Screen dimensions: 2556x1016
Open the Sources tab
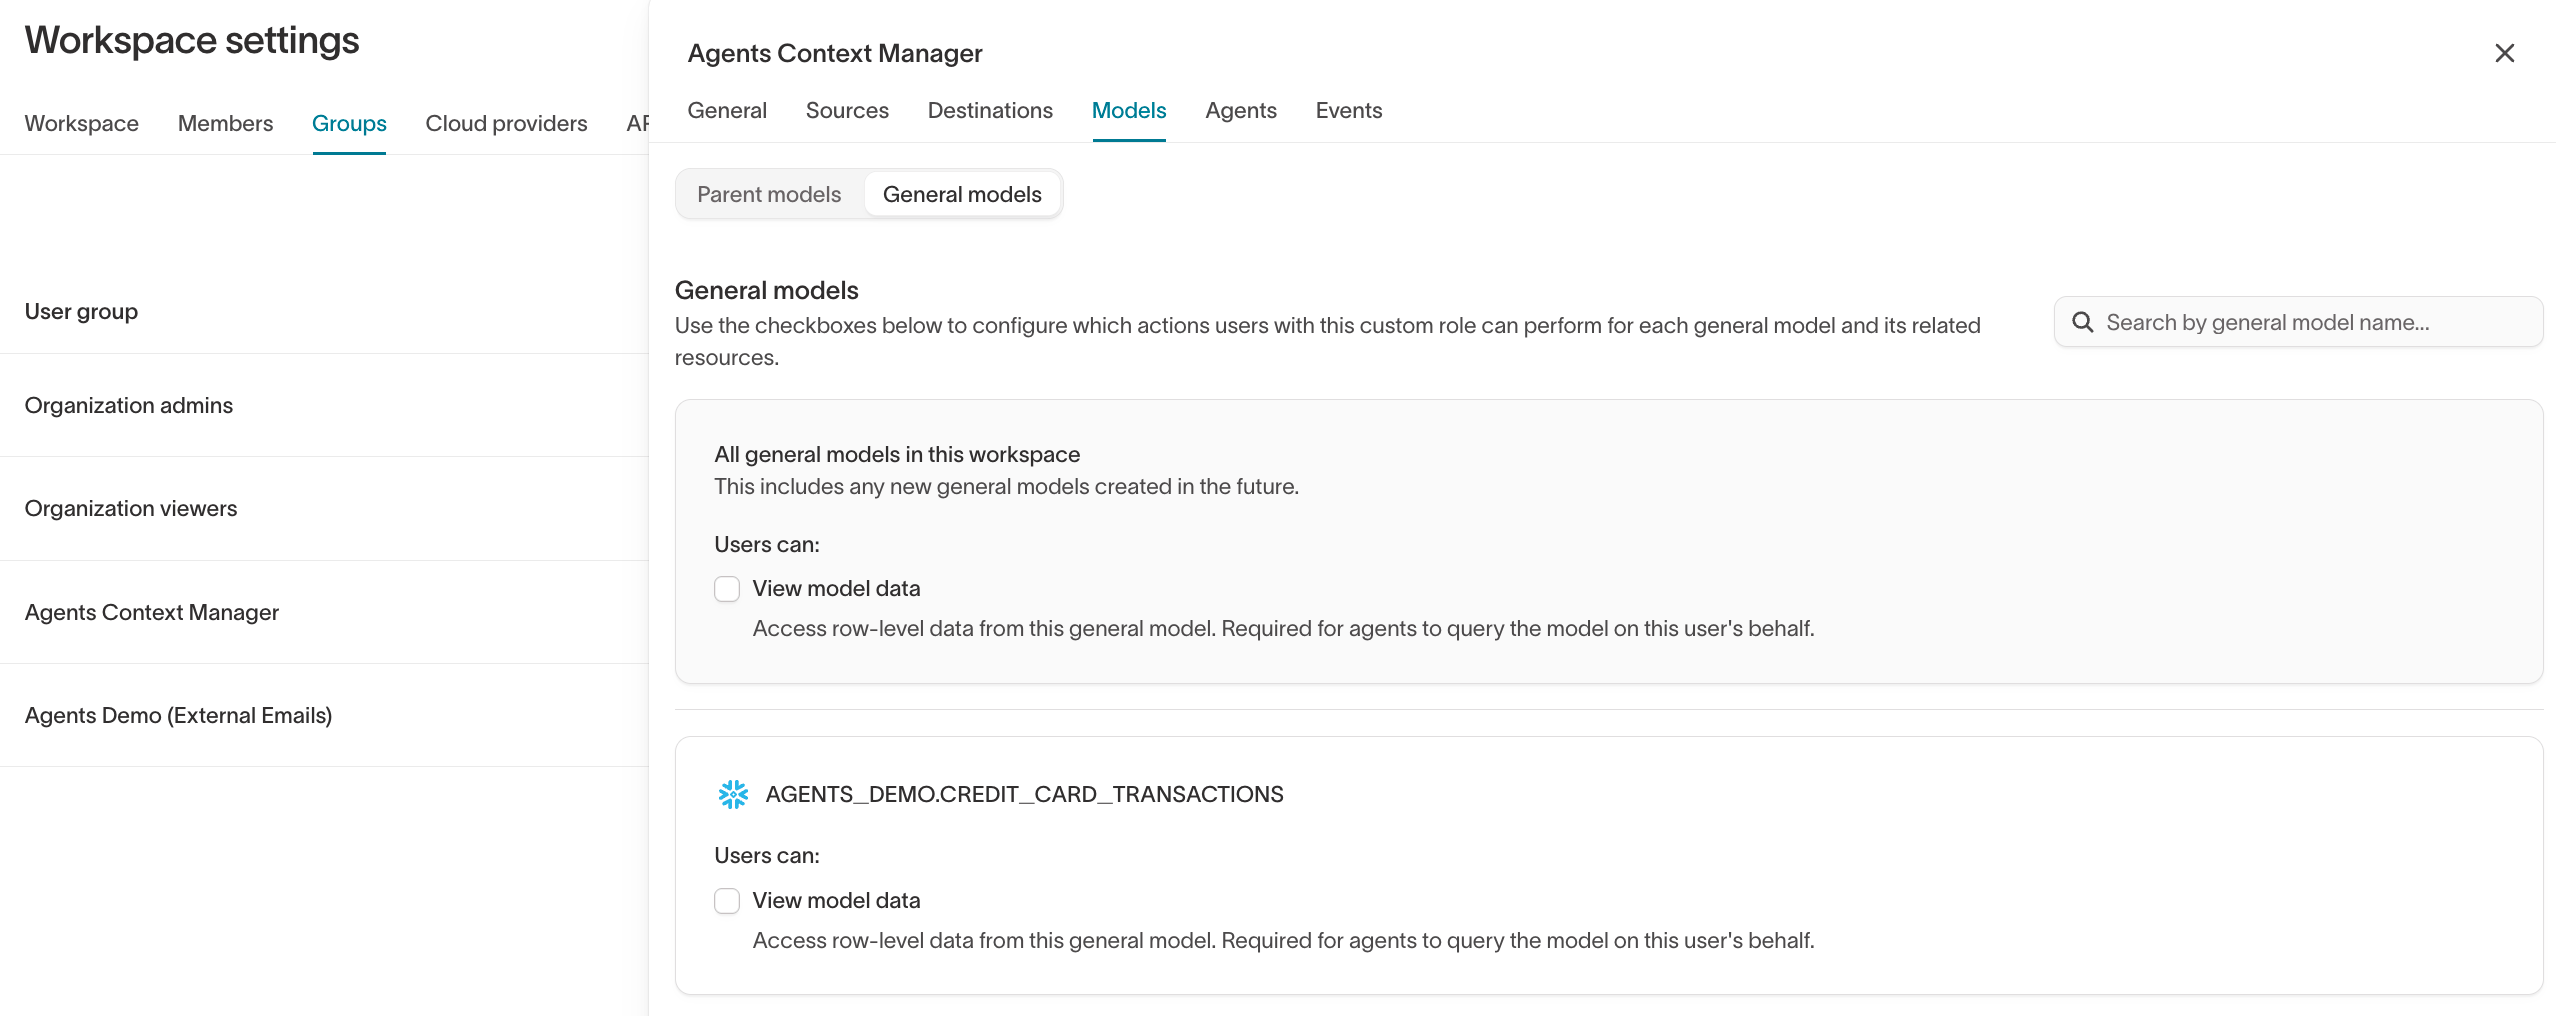pos(847,110)
